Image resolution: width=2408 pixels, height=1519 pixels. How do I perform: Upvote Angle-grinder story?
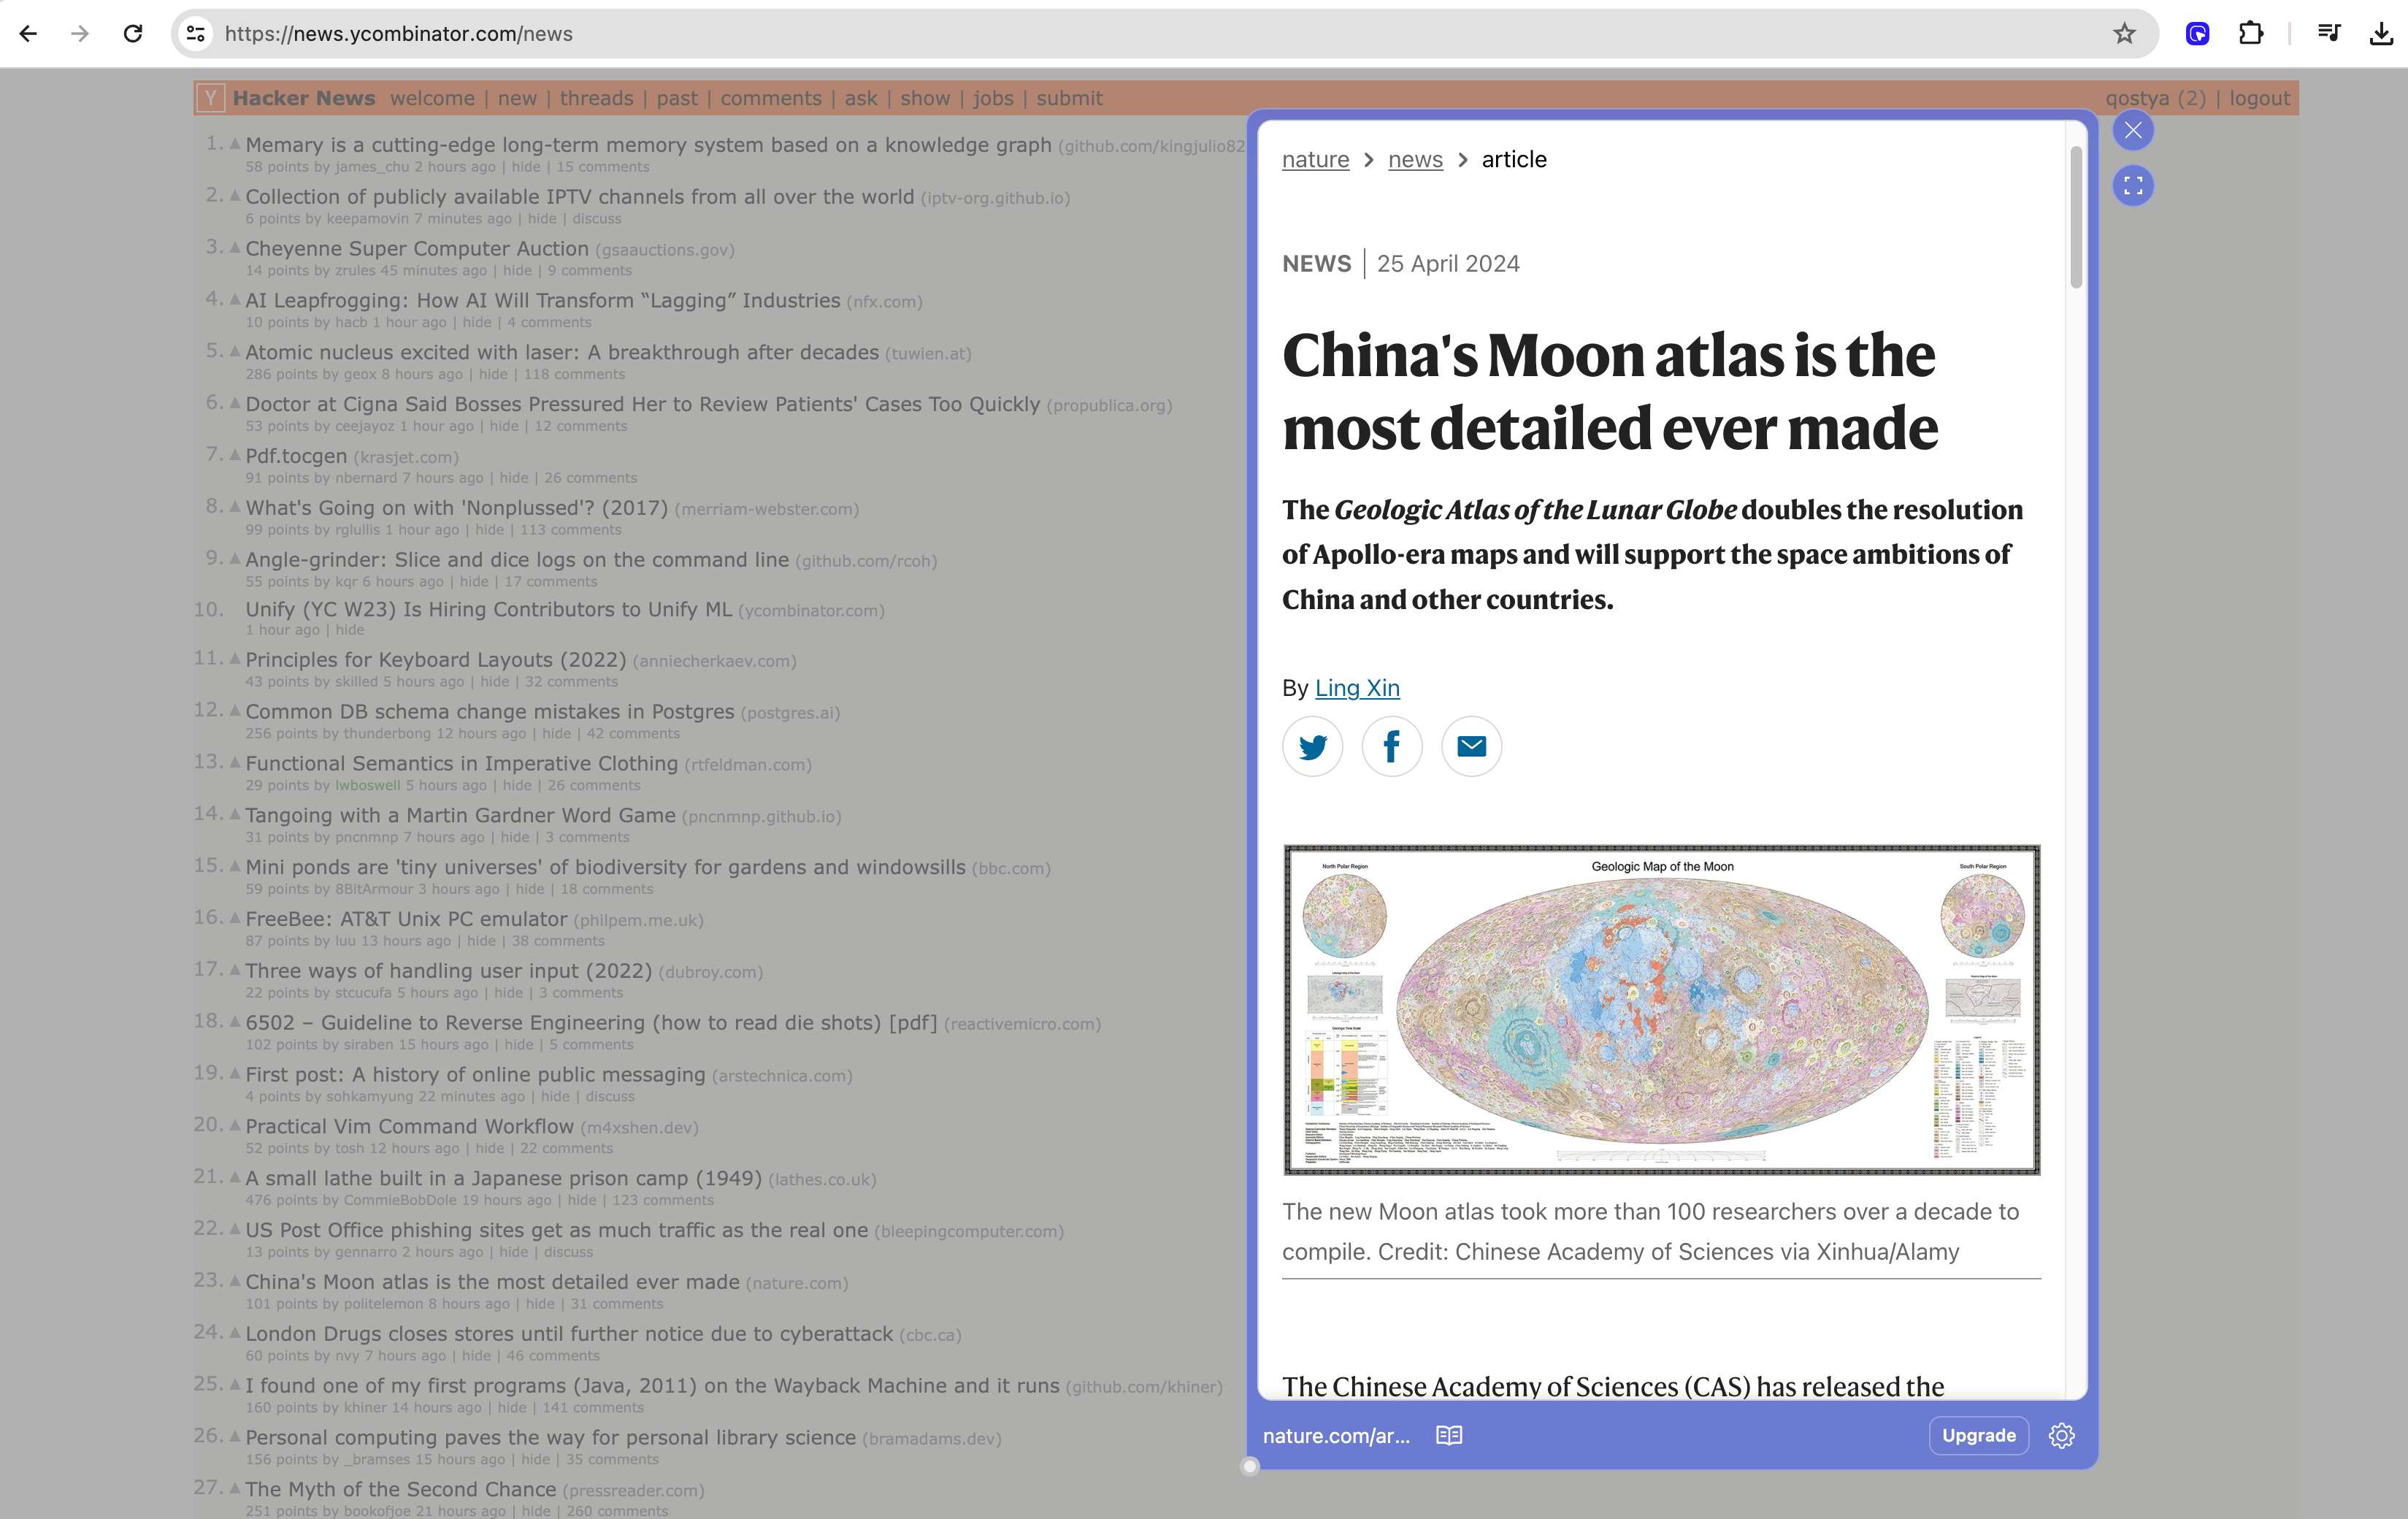pyautogui.click(x=235, y=558)
